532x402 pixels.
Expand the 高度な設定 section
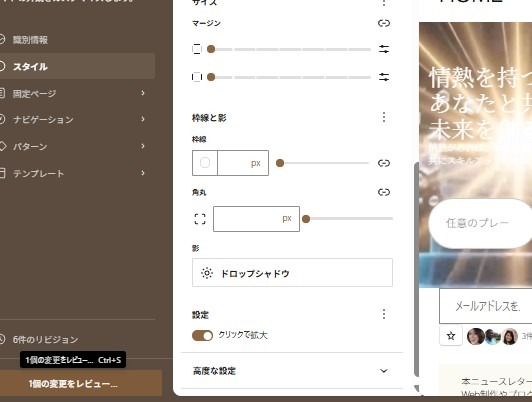tap(292, 371)
